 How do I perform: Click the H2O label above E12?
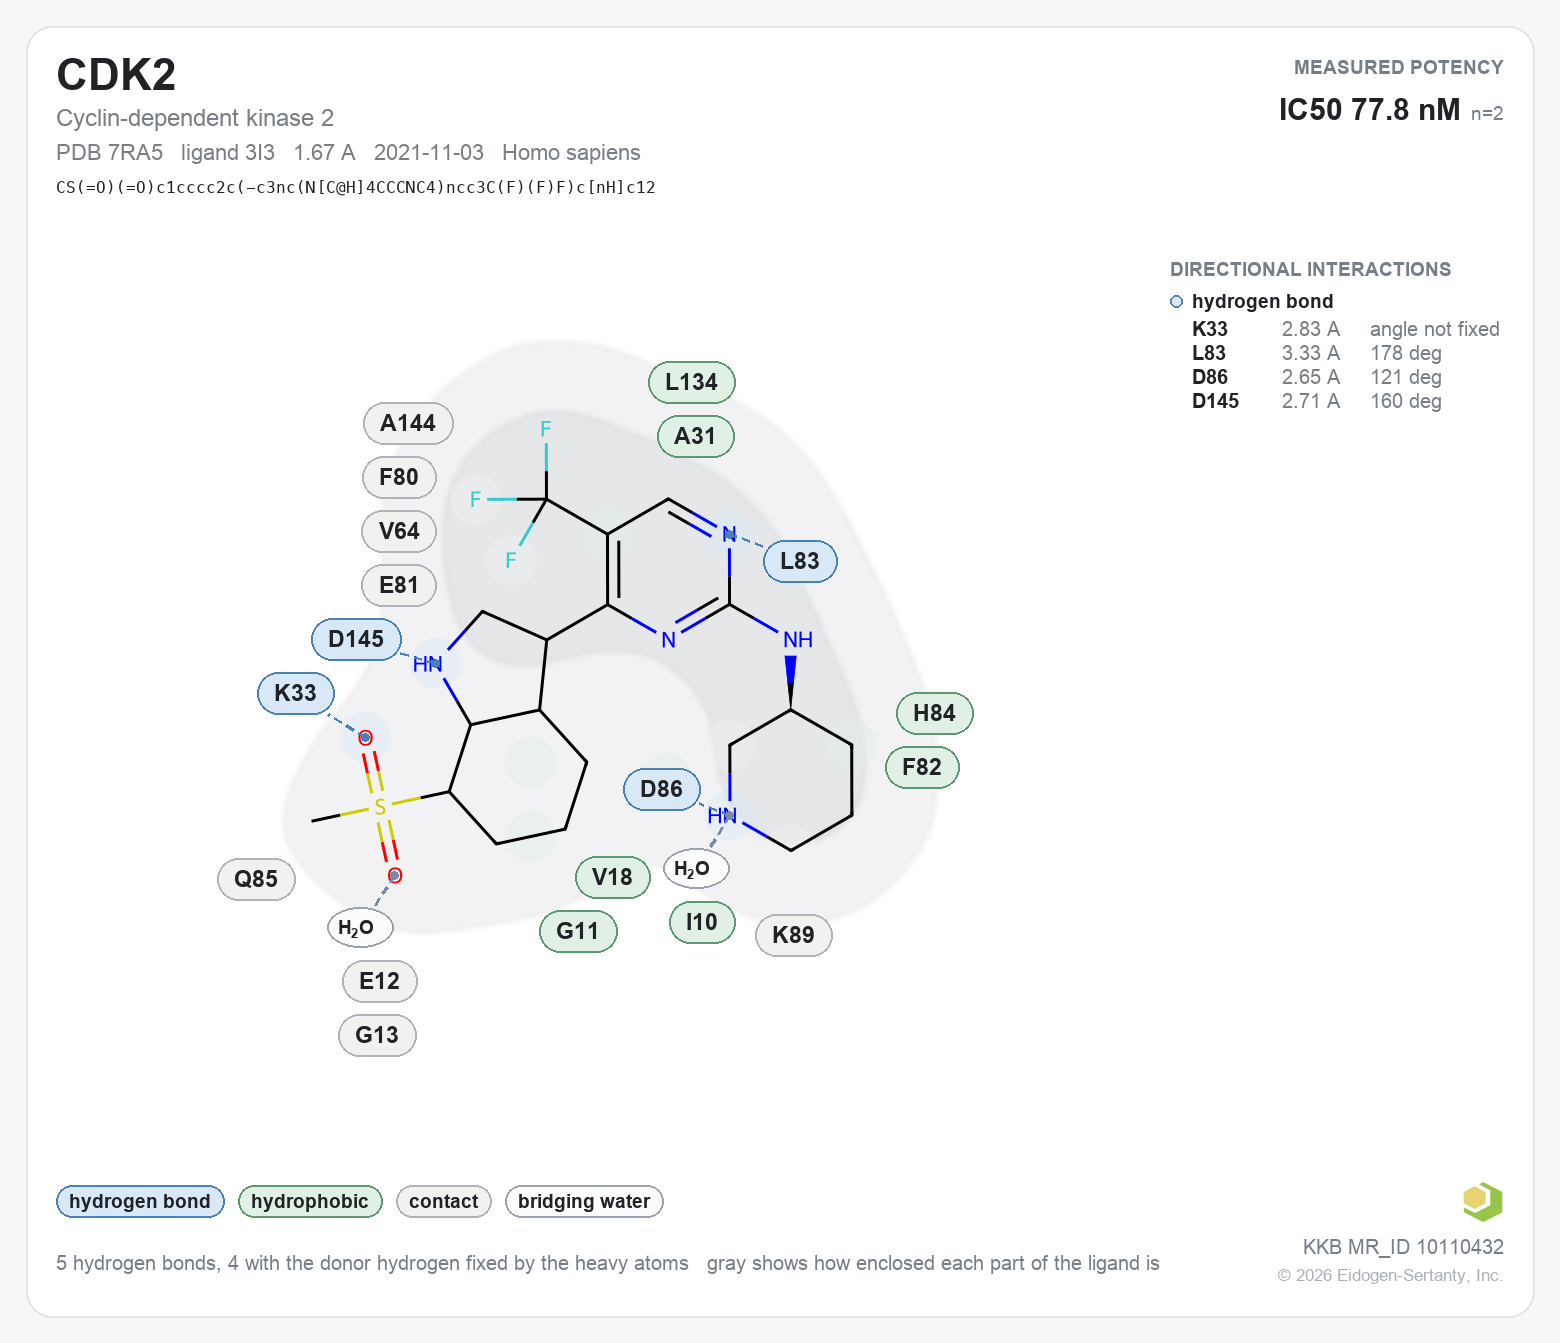pos(360,927)
